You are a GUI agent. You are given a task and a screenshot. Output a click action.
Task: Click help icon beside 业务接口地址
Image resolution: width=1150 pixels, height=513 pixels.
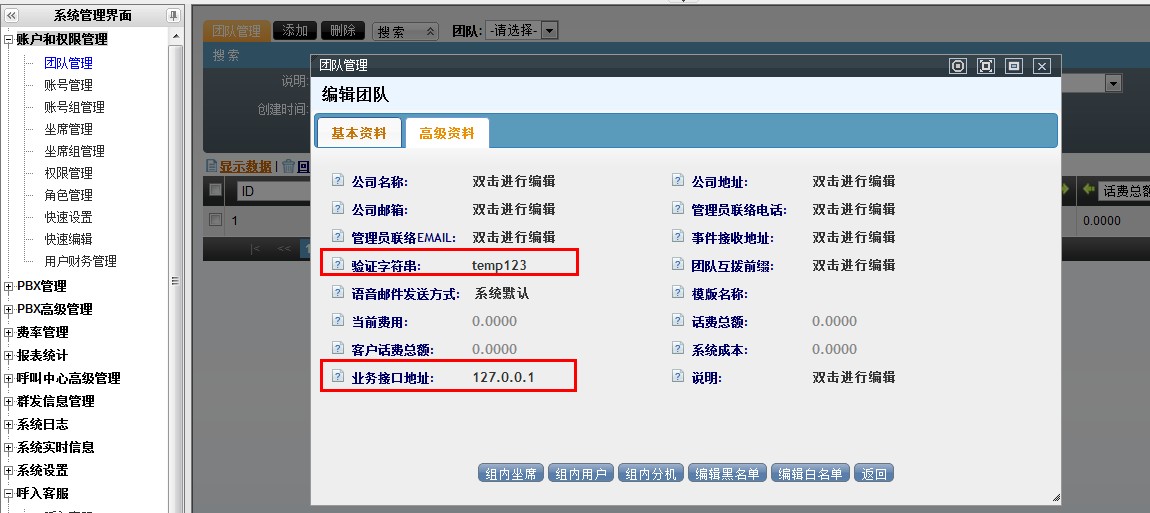pos(338,377)
